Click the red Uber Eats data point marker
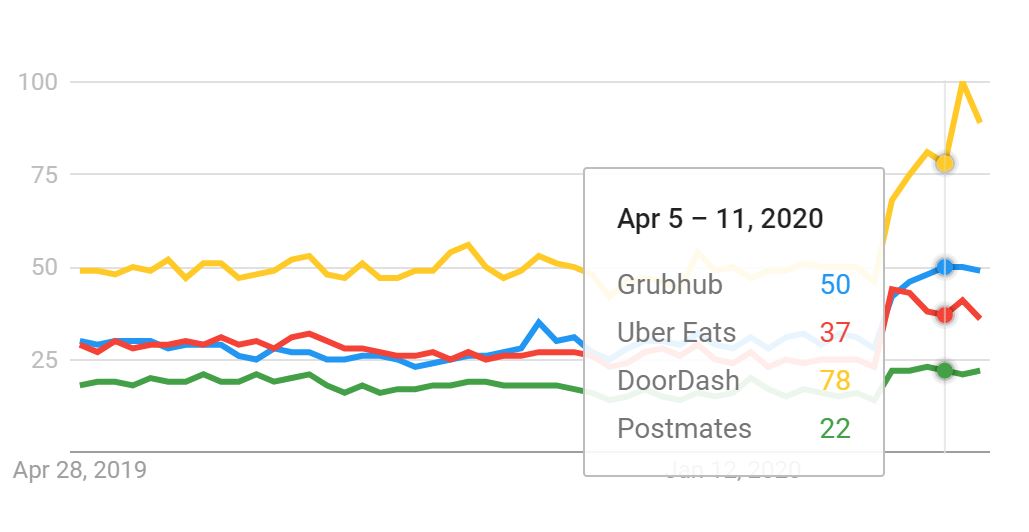This screenshot has height=532, width=1029. point(944,314)
